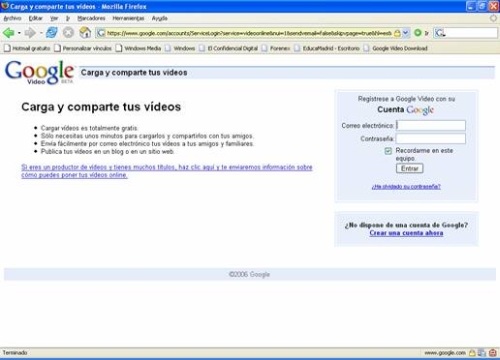Click the Forward arrow navigation button
The height and width of the screenshot is (360, 500).
coord(30,33)
